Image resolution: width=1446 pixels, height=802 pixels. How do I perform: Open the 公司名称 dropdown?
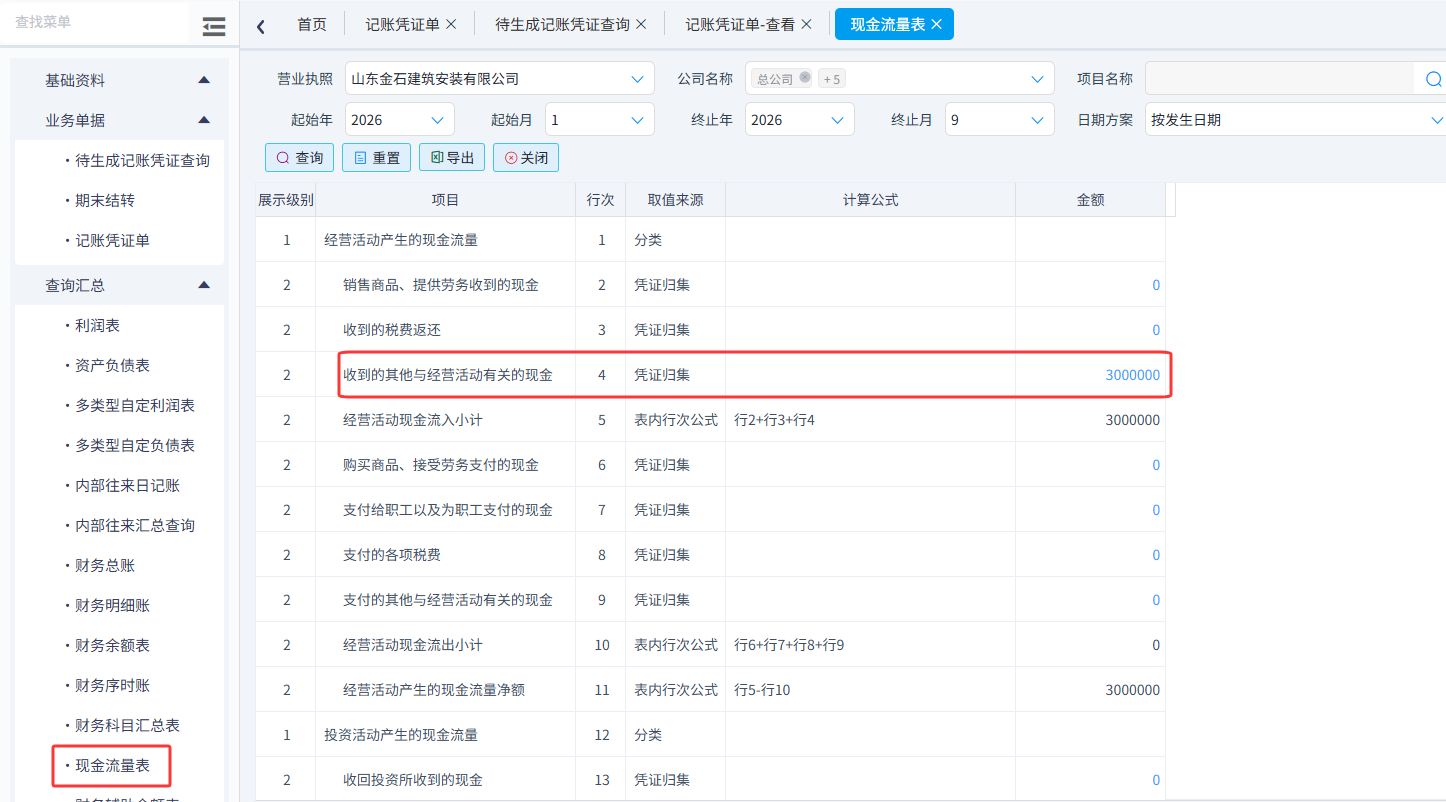click(1037, 79)
